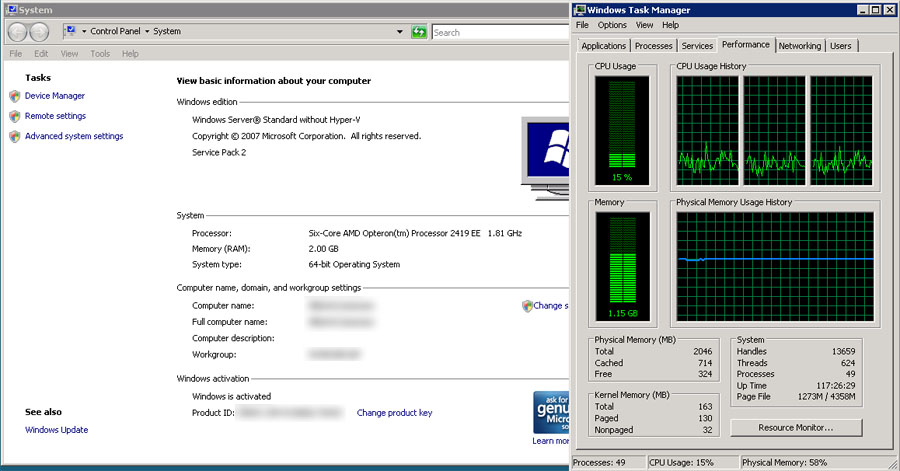Follow the Change product key link
This screenshot has height=471, width=900.
[x=394, y=413]
